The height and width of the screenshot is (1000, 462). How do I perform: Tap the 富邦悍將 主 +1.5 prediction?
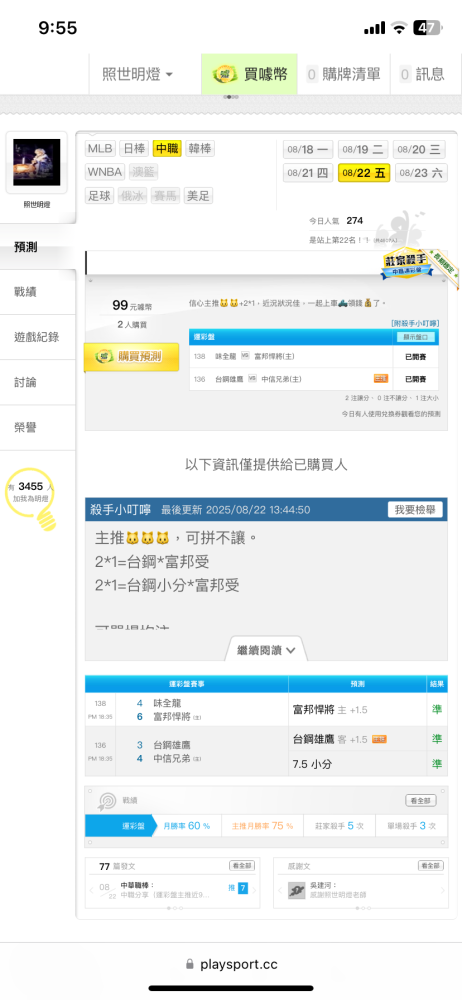(x=331, y=709)
